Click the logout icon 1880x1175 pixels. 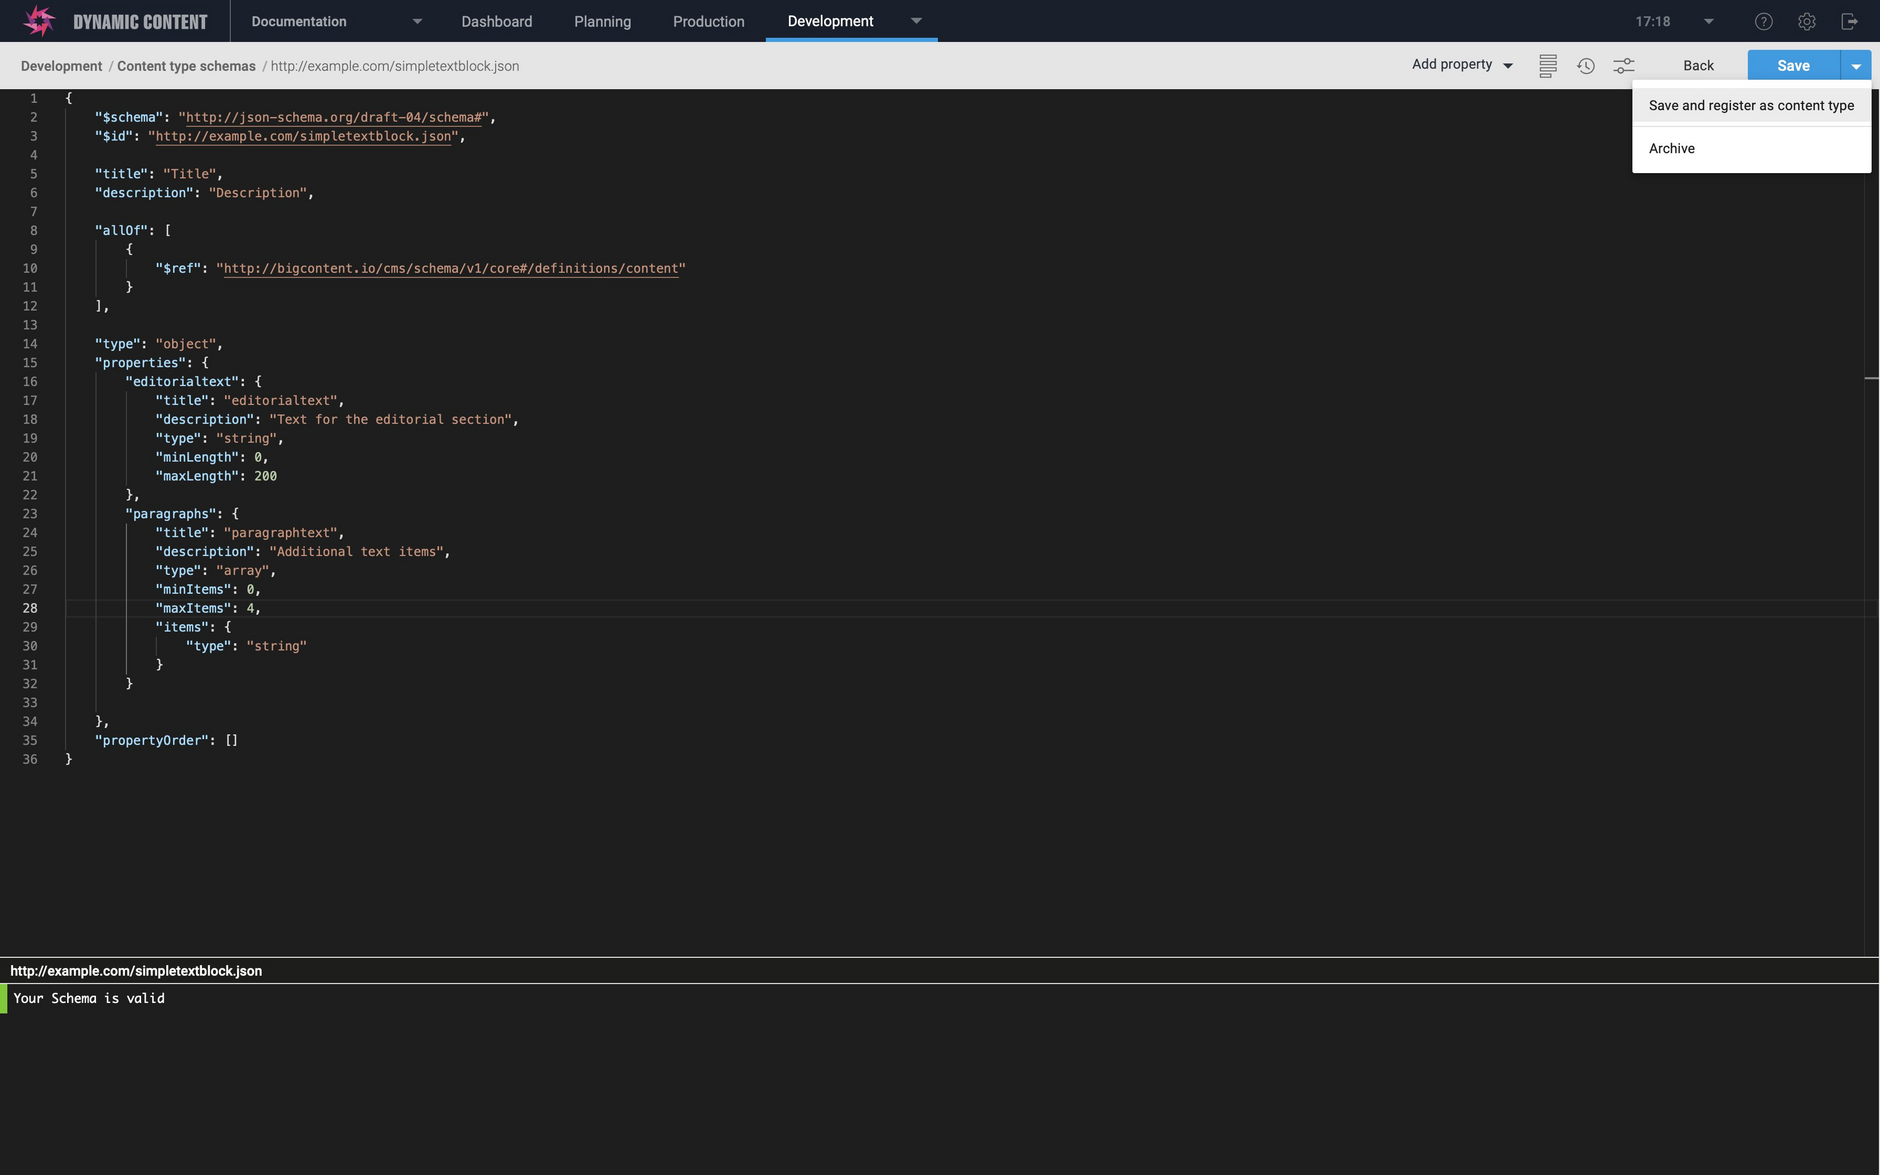tap(1850, 21)
